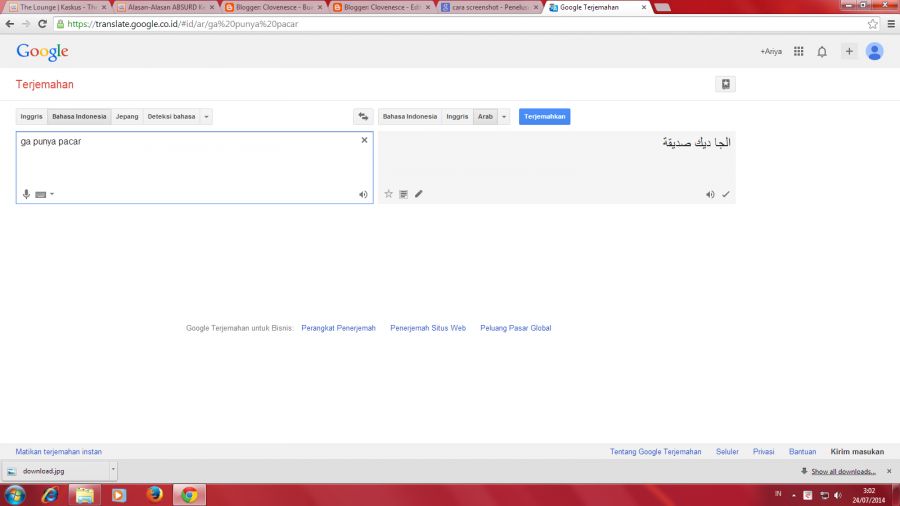This screenshot has width=900, height=506.
Task: Click the taskbar volume icon
Action: click(838, 495)
